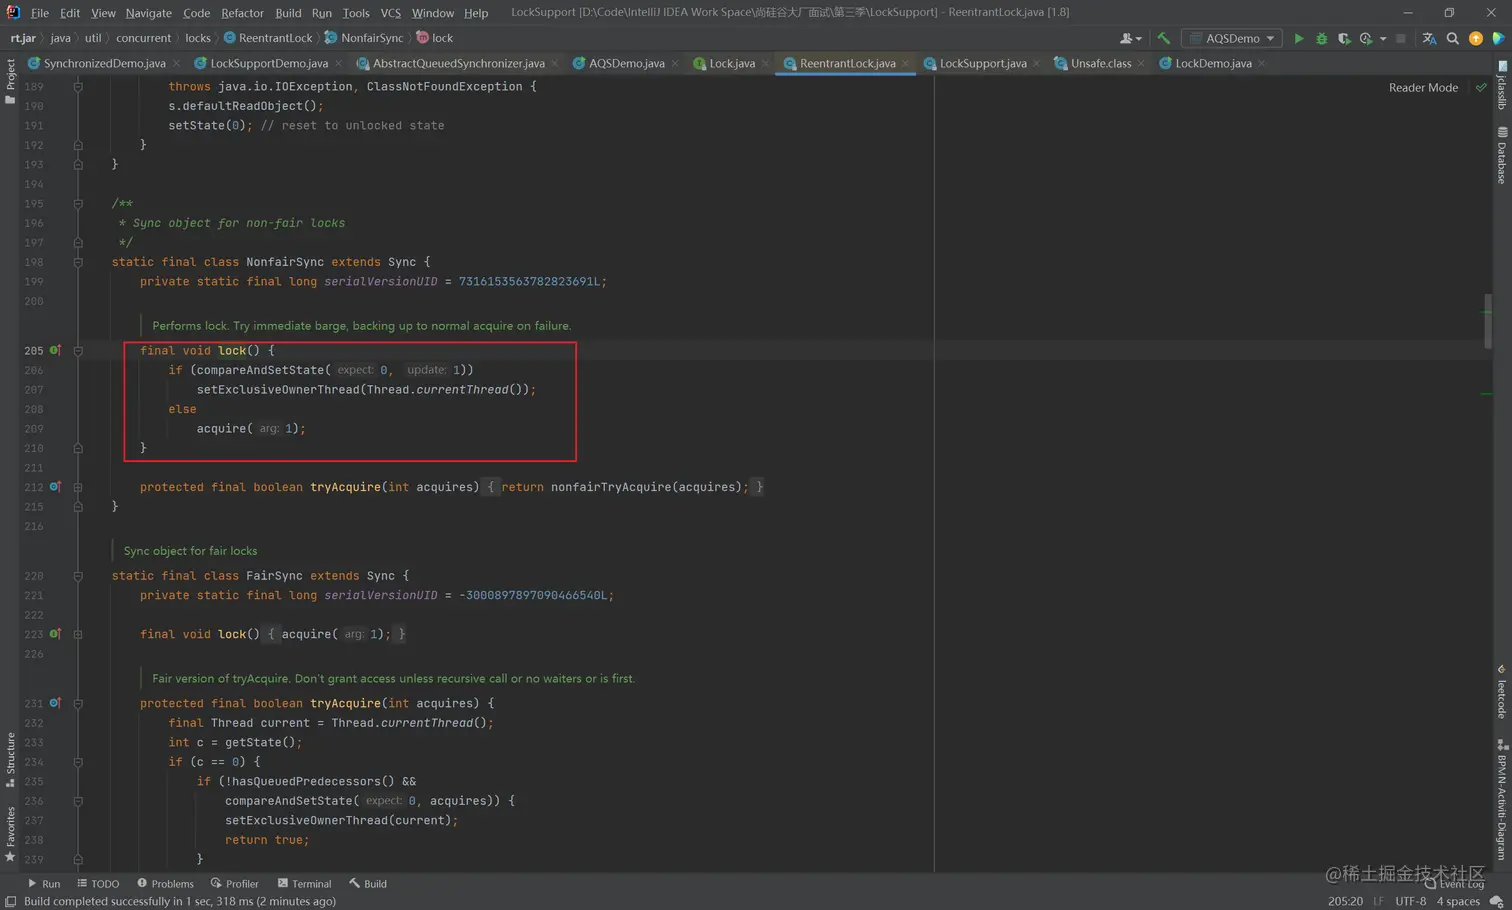Click the override gutter icon on line 205
The width and height of the screenshot is (1512, 910).
(x=55, y=350)
